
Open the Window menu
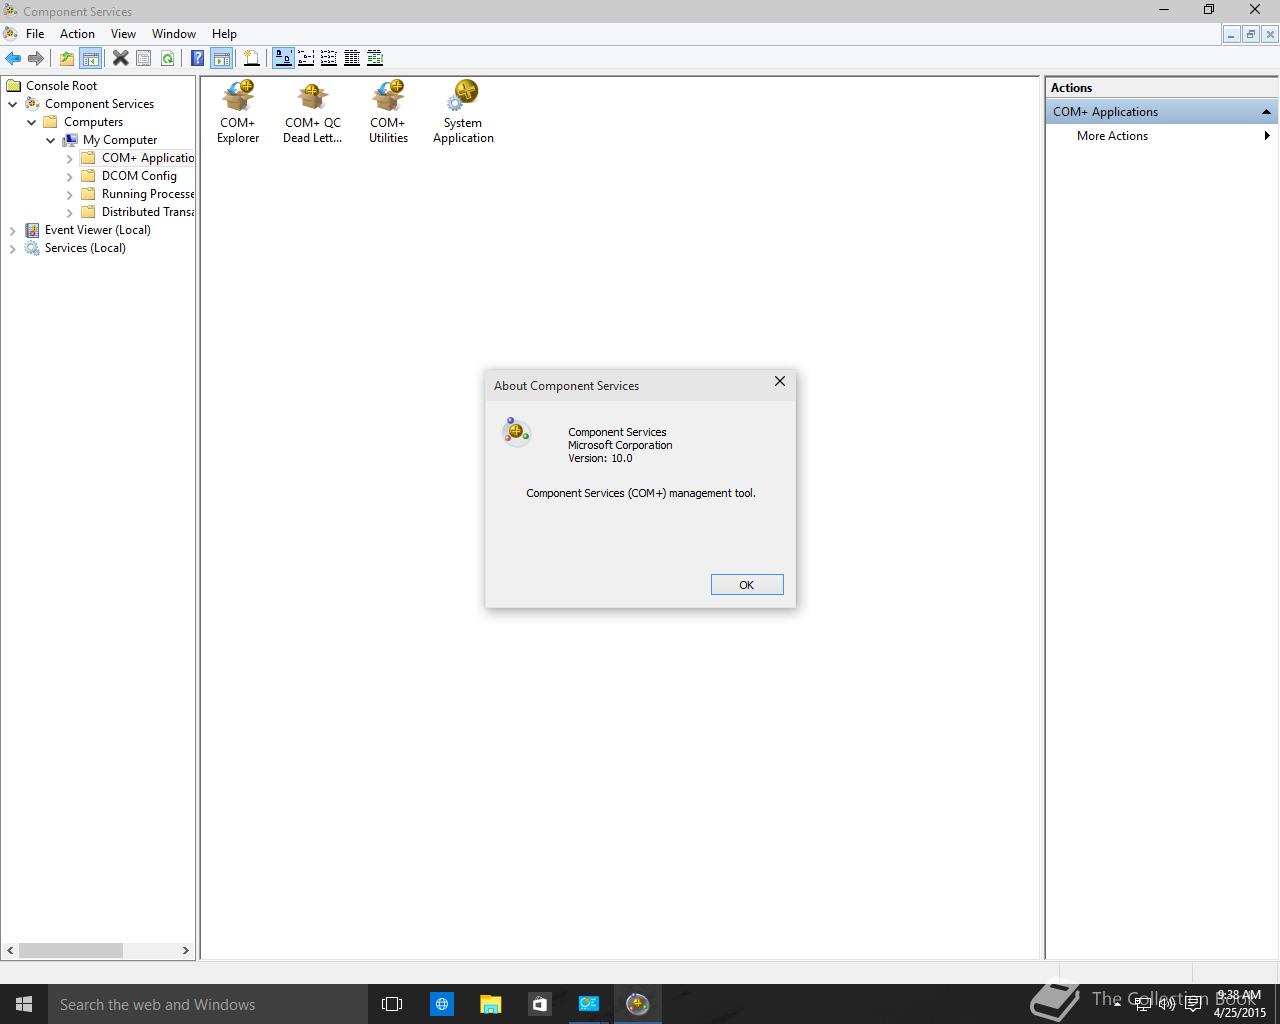pyautogui.click(x=174, y=33)
